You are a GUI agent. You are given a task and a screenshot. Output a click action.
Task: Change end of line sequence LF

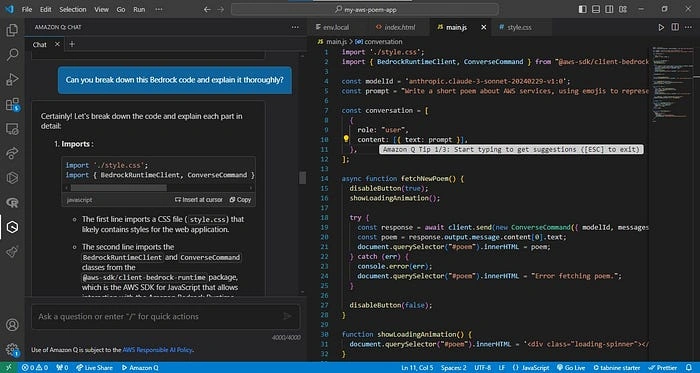(502, 368)
